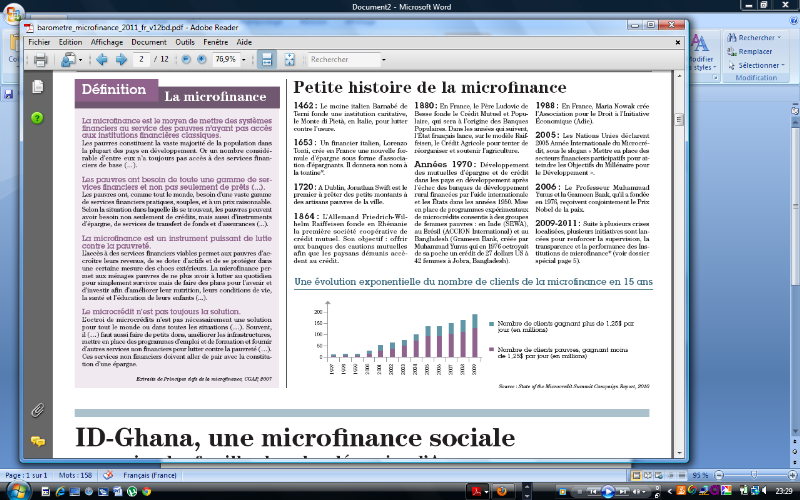Open the Aide menu
Image resolution: width=800 pixels, height=500 pixels.
(244, 42)
